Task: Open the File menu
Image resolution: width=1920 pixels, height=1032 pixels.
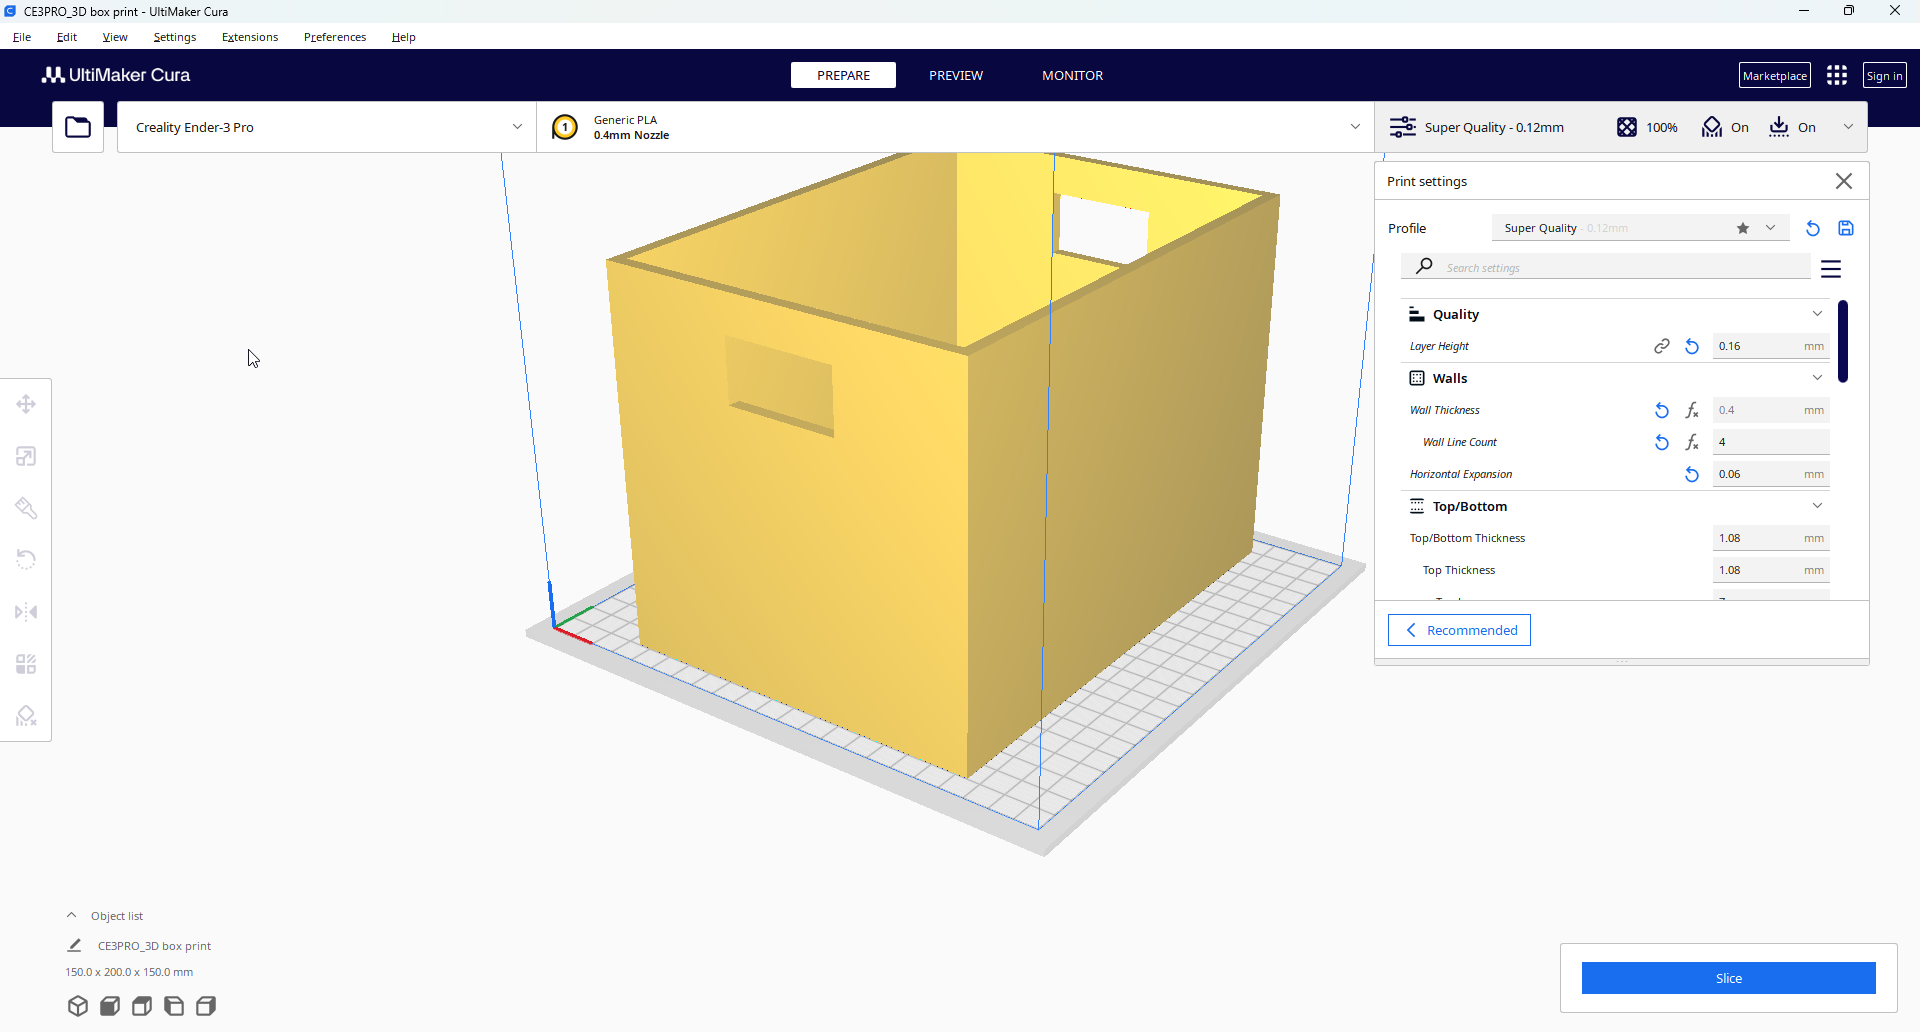Action: pyautogui.click(x=22, y=37)
